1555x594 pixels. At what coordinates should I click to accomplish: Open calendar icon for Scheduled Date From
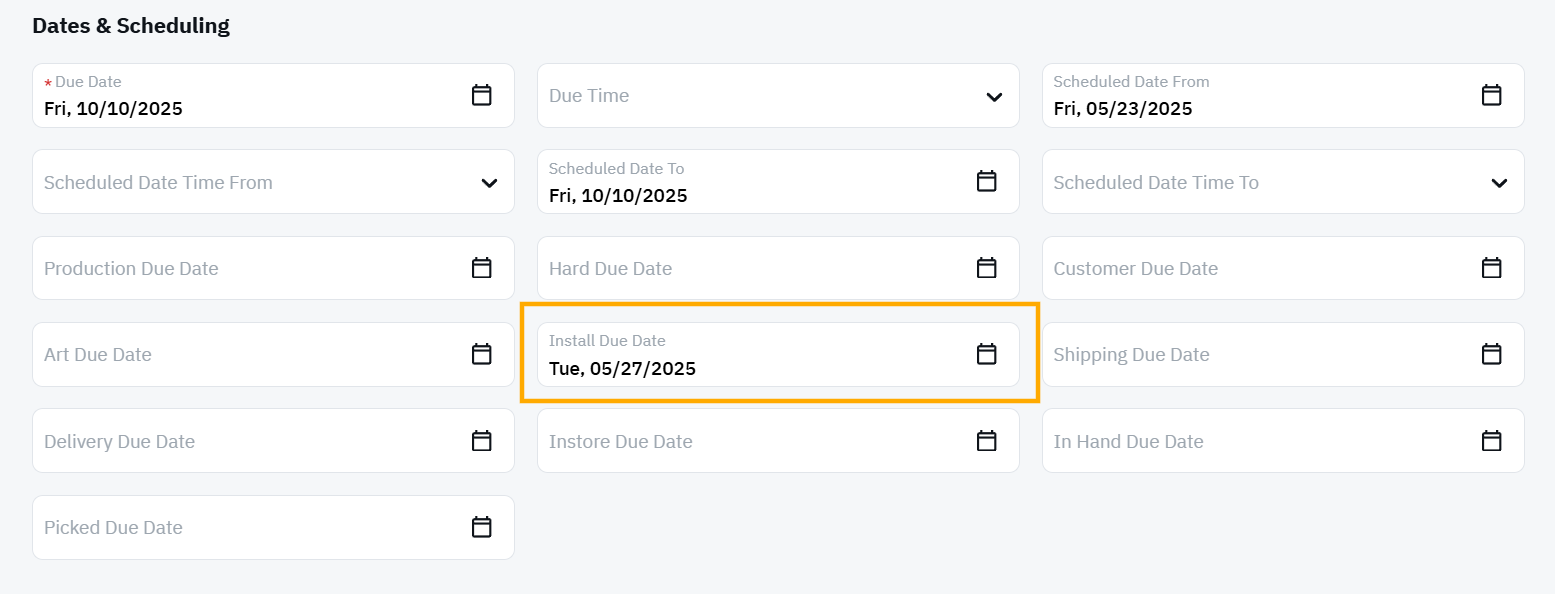pyautogui.click(x=1491, y=95)
